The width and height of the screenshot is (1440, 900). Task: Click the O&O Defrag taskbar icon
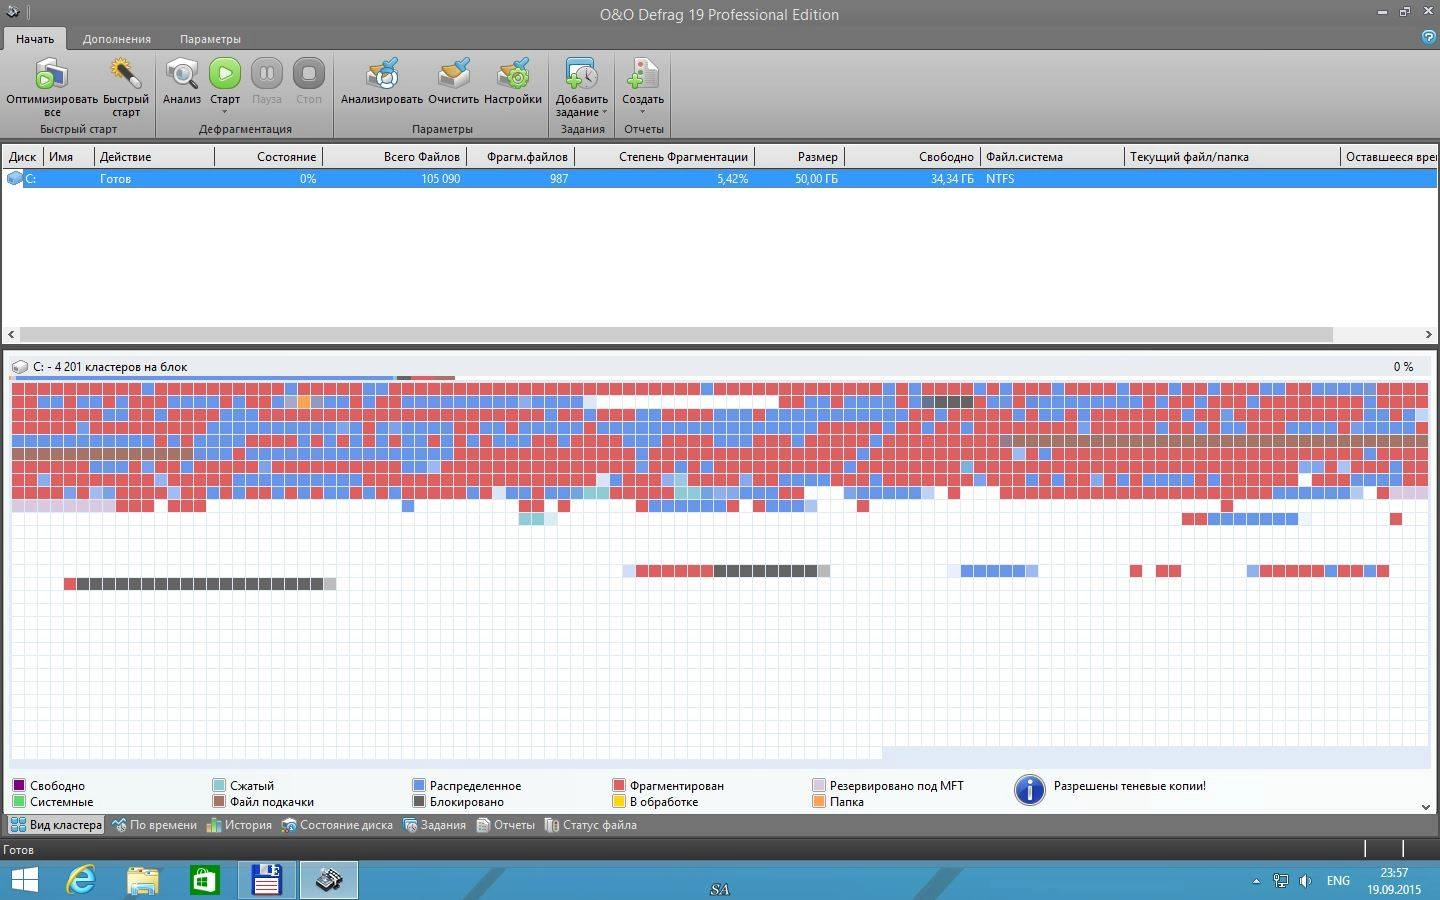pyautogui.click(x=328, y=880)
